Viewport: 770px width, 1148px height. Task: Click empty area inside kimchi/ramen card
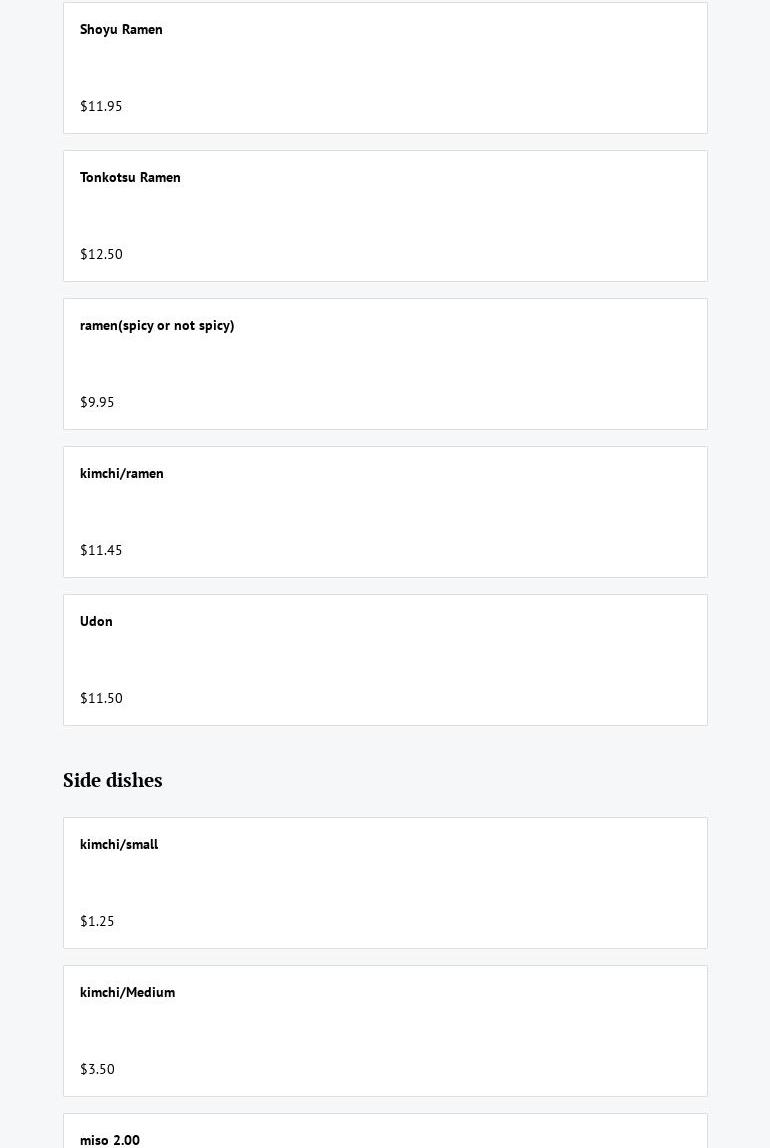pos(450,512)
